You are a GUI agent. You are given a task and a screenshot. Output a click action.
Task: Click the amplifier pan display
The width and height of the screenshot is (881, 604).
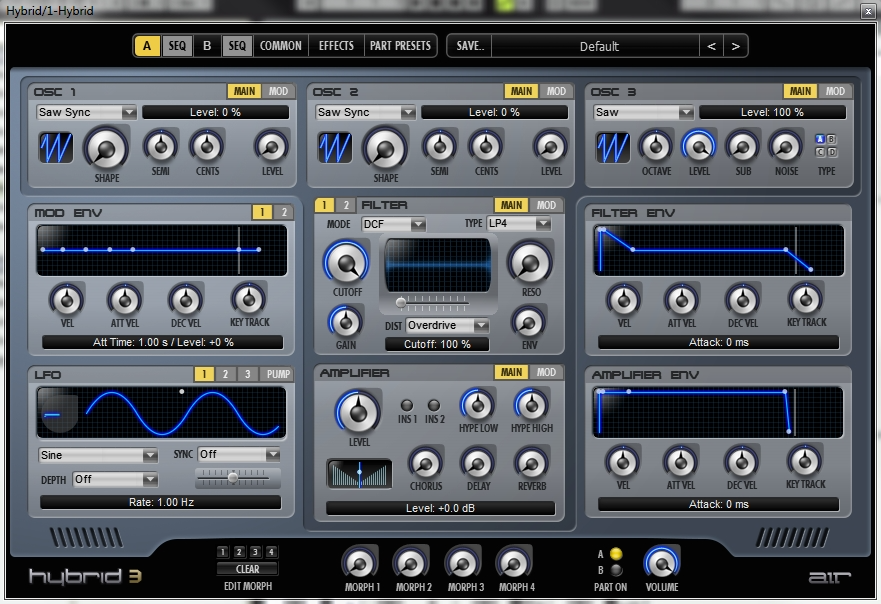tap(360, 474)
